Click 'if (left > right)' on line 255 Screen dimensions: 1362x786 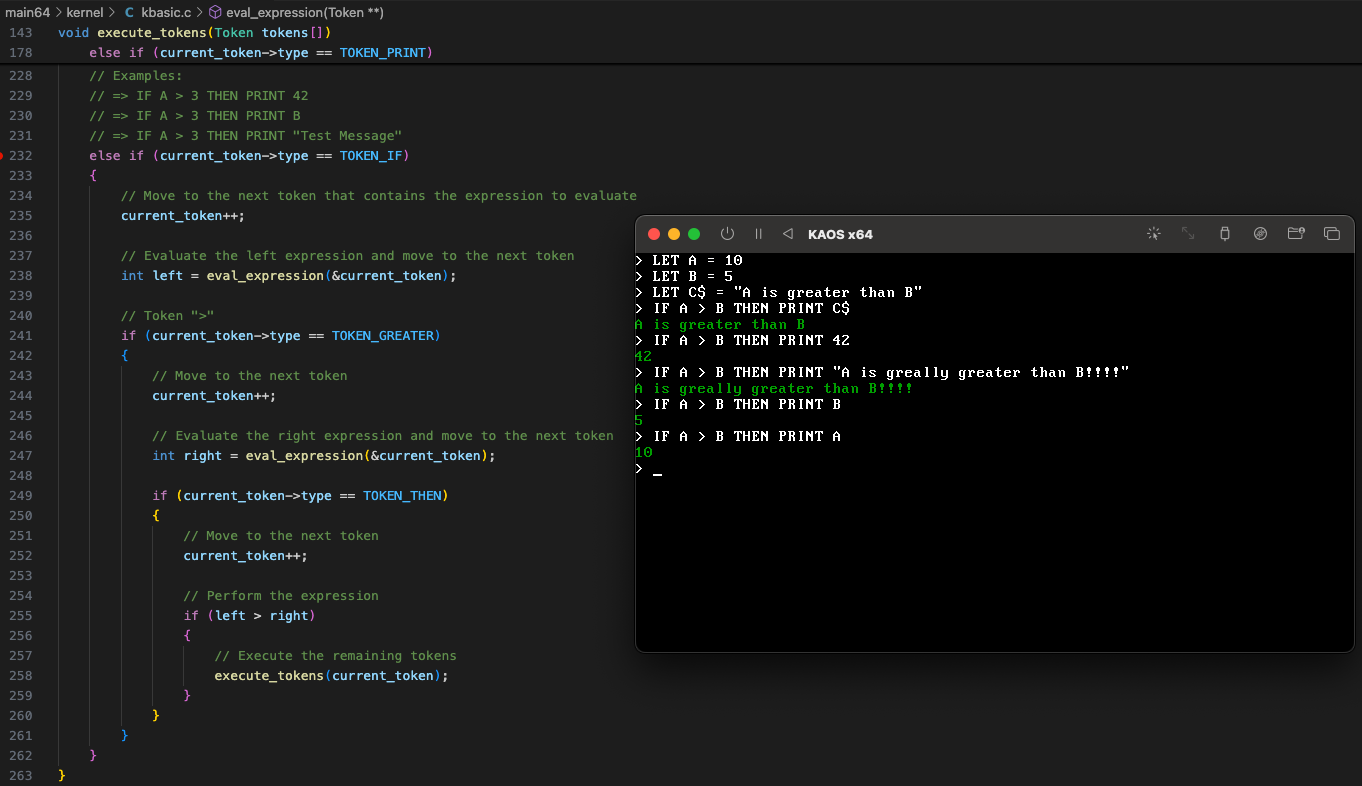click(249, 616)
